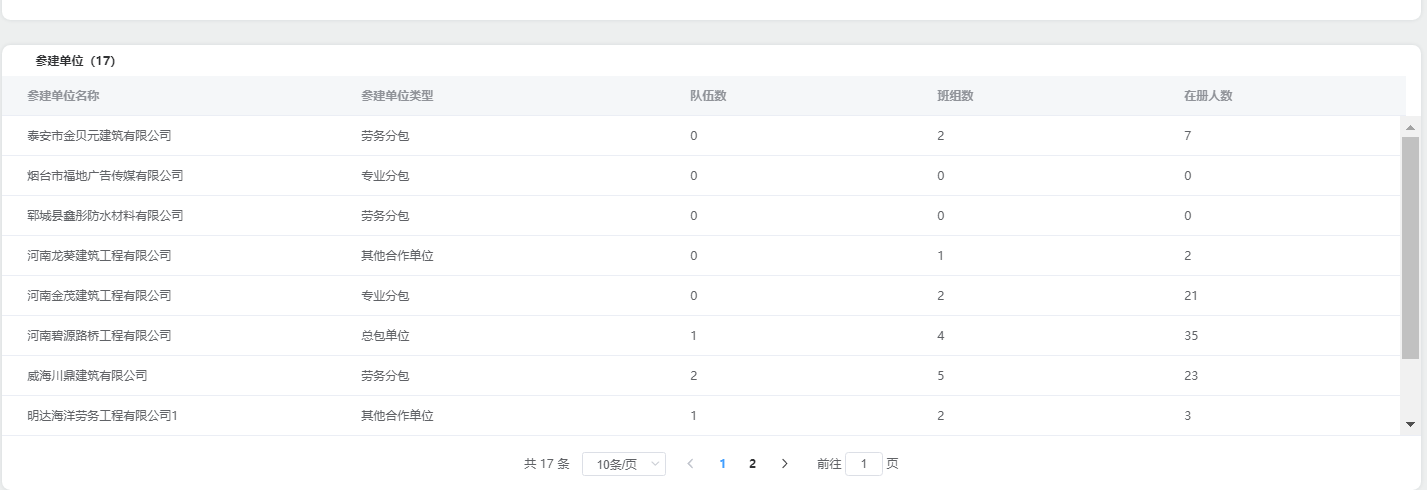Click the 参建单位 (17) section title
The image size is (1427, 490).
(x=75, y=61)
